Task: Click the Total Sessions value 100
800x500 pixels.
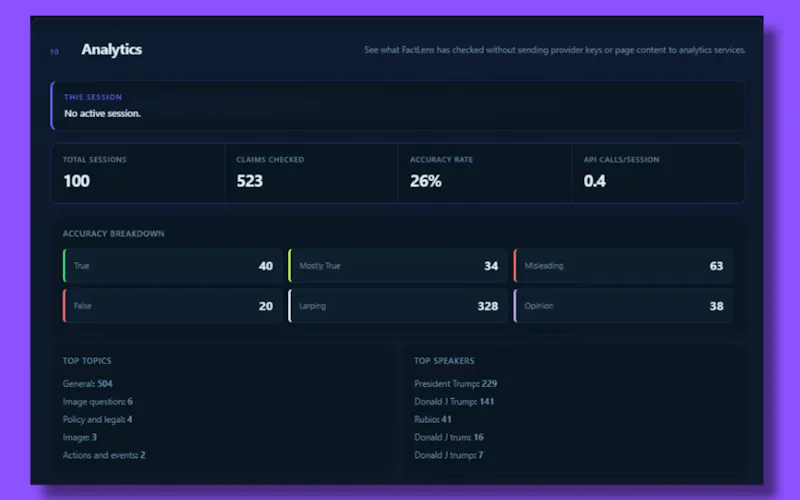Action: (x=77, y=181)
